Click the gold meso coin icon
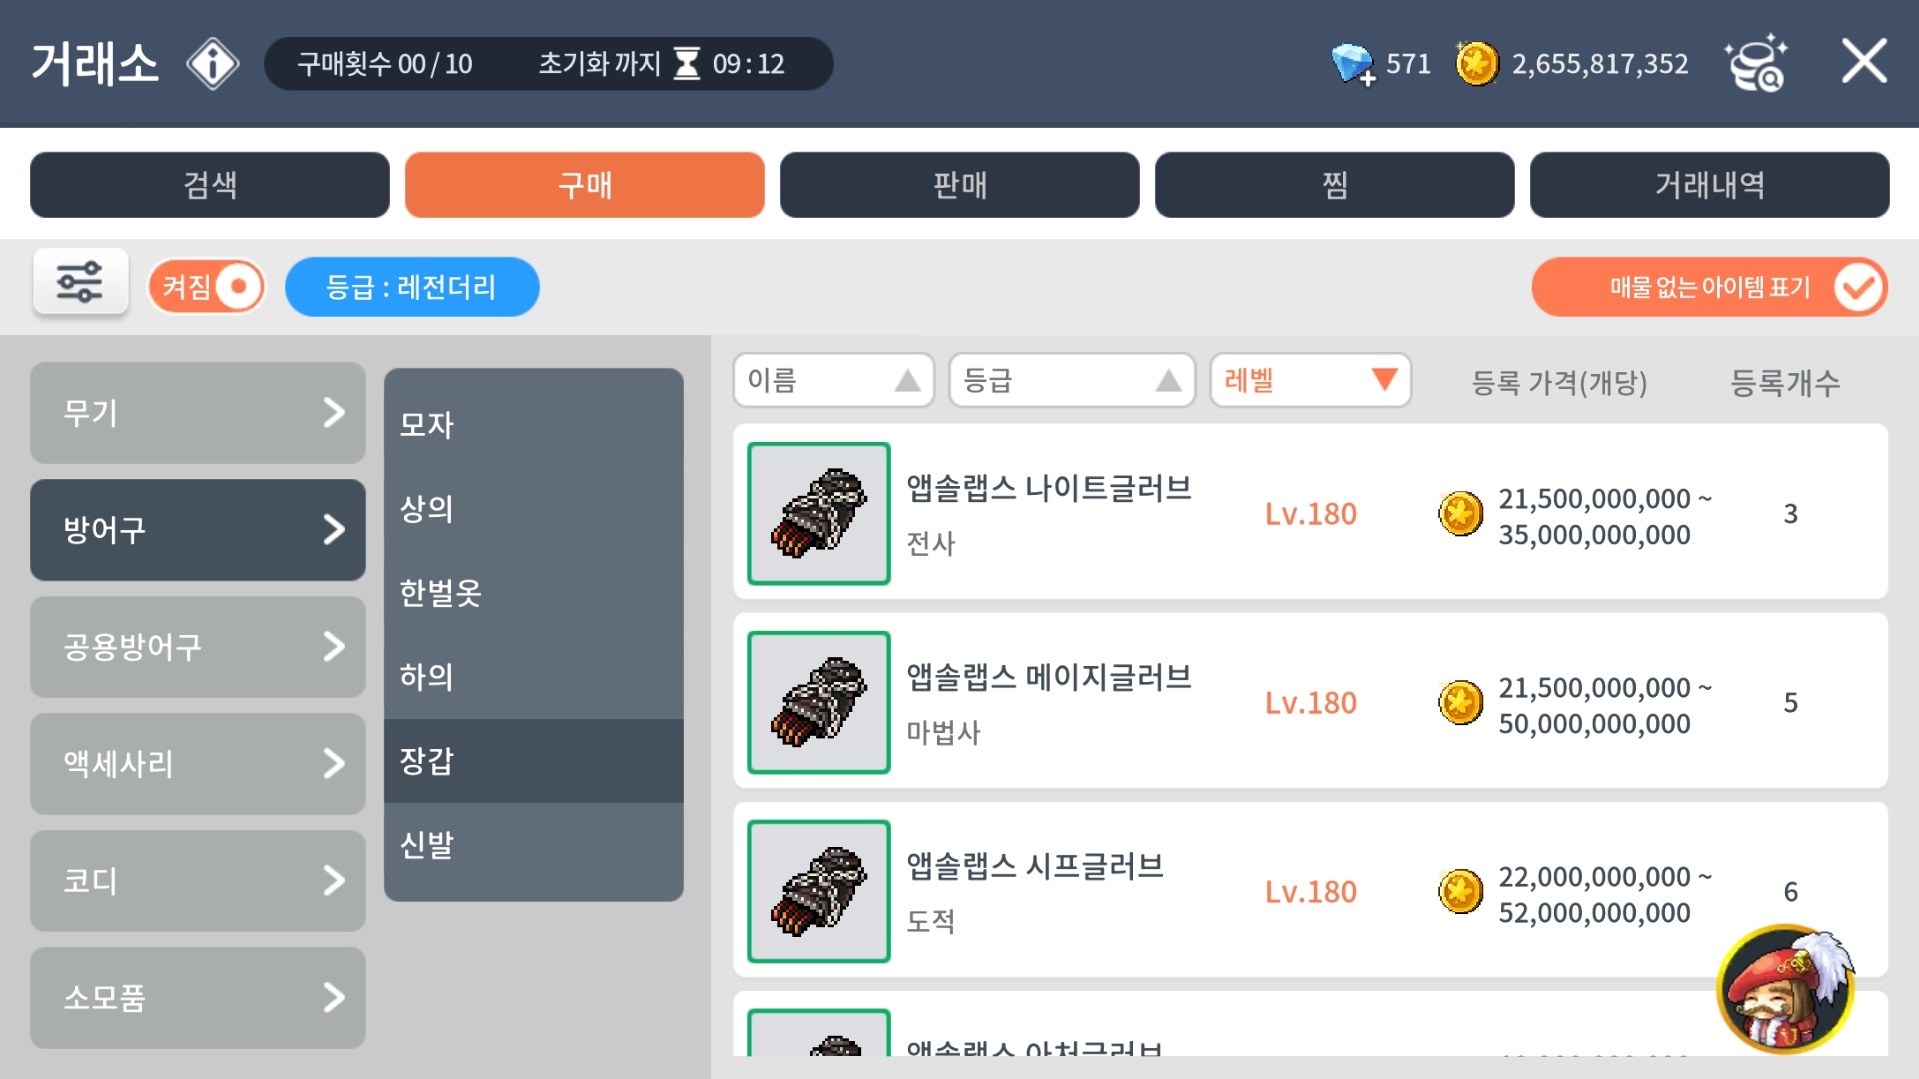The width and height of the screenshot is (1919, 1079). (x=1476, y=64)
